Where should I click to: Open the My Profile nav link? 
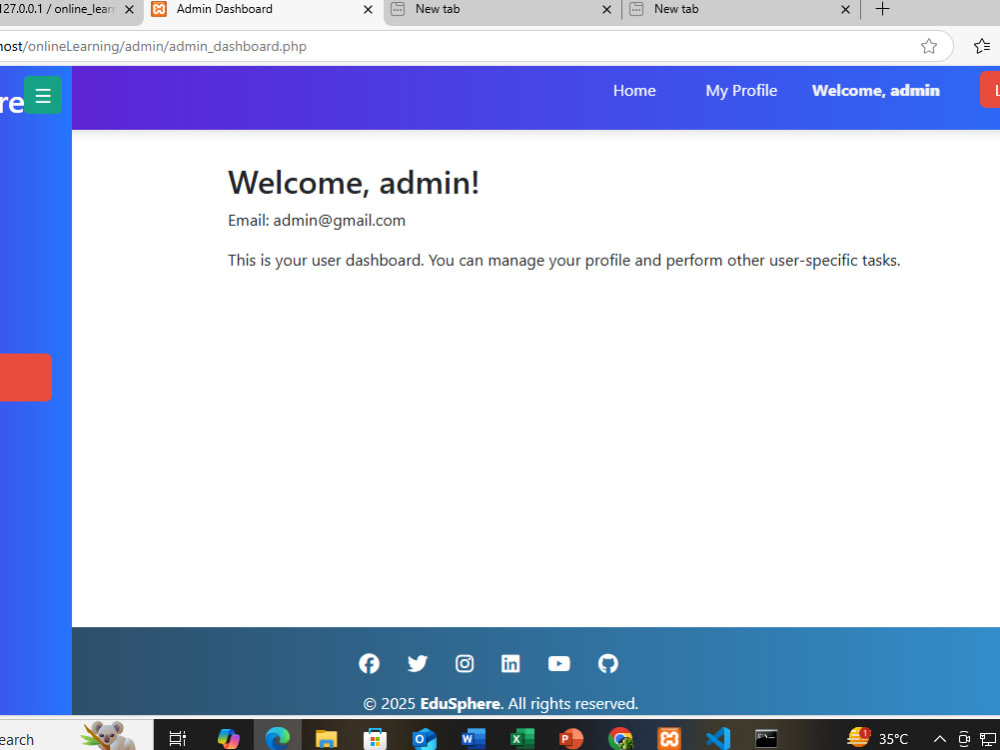741,91
